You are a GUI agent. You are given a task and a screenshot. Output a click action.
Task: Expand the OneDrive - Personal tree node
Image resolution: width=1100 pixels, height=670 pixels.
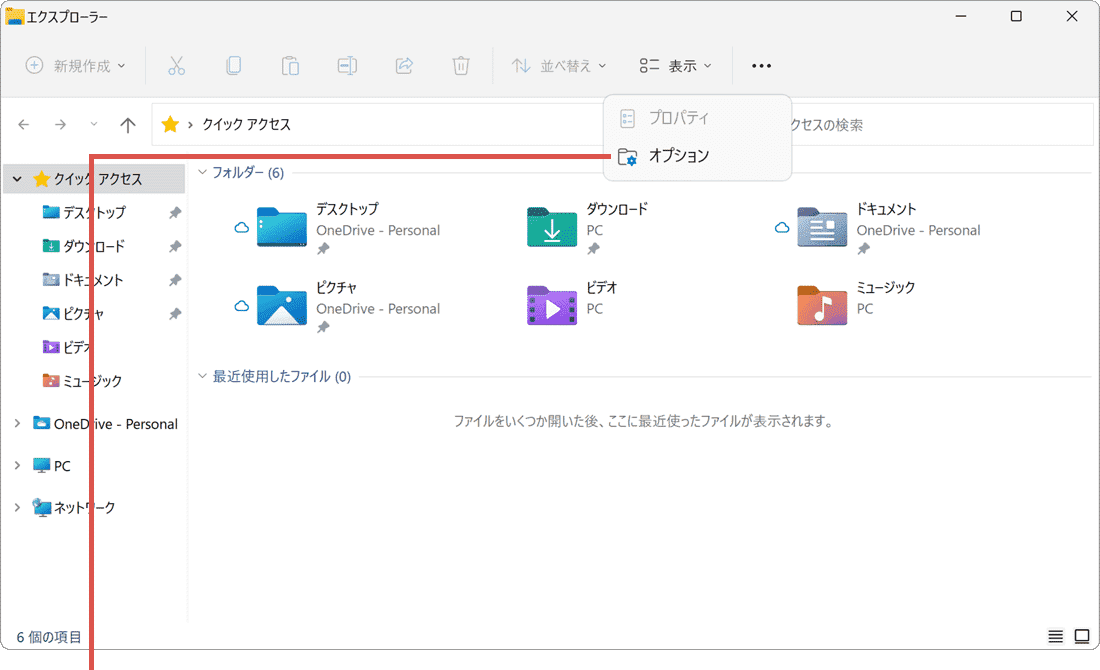click(17, 424)
